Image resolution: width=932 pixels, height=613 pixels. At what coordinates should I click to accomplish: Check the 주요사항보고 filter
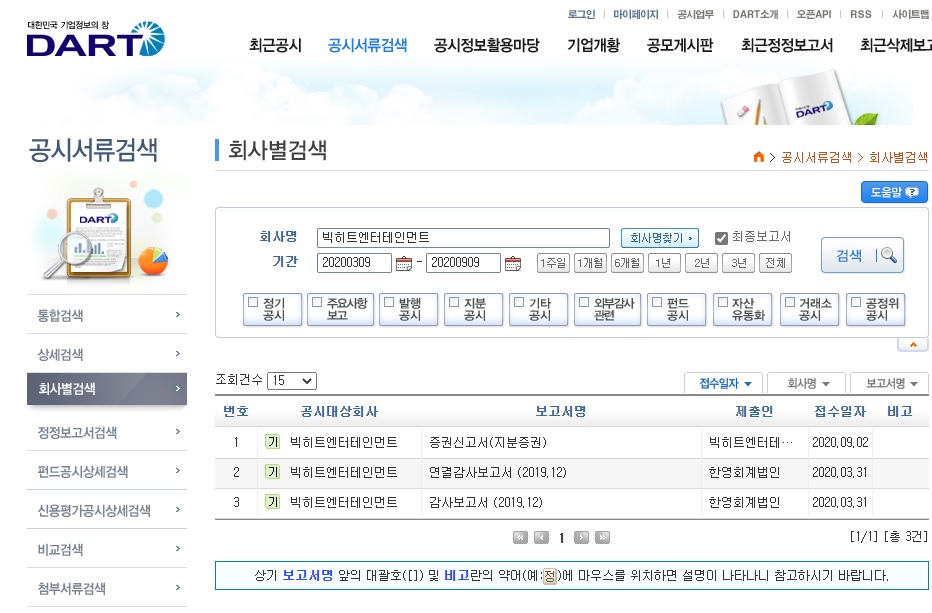317,302
